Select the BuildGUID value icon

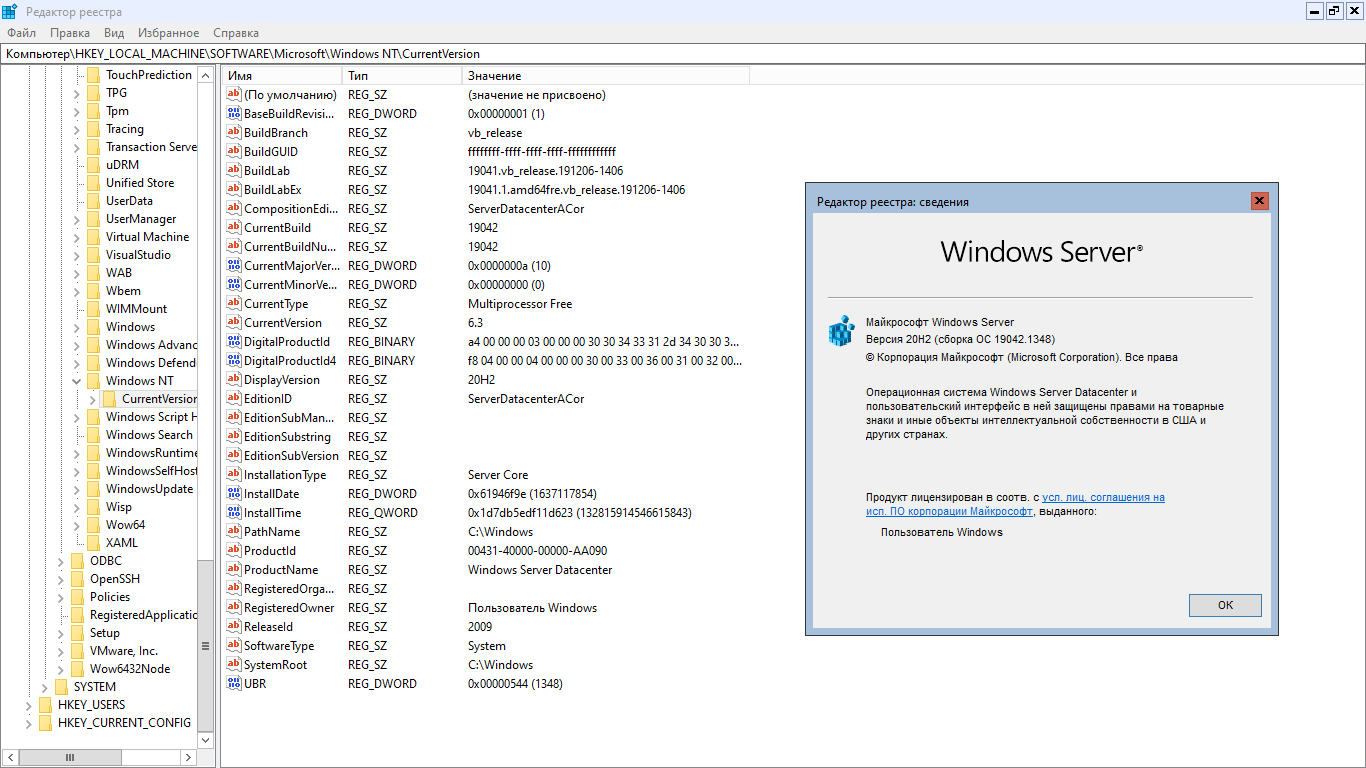(234, 152)
